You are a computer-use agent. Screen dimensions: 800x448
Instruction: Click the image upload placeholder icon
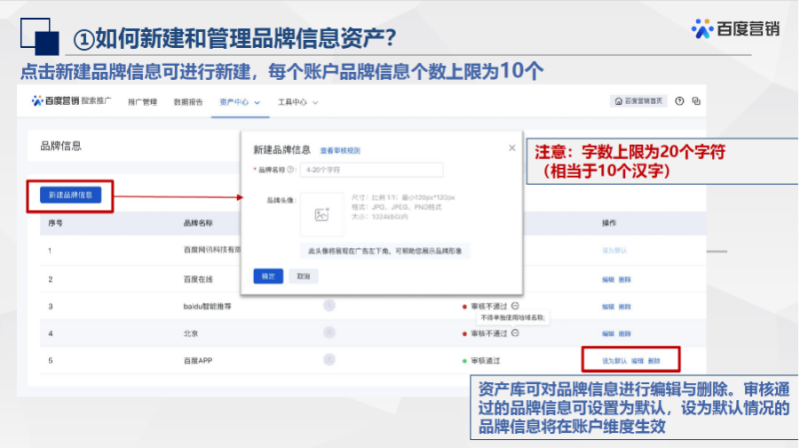pos(321,215)
